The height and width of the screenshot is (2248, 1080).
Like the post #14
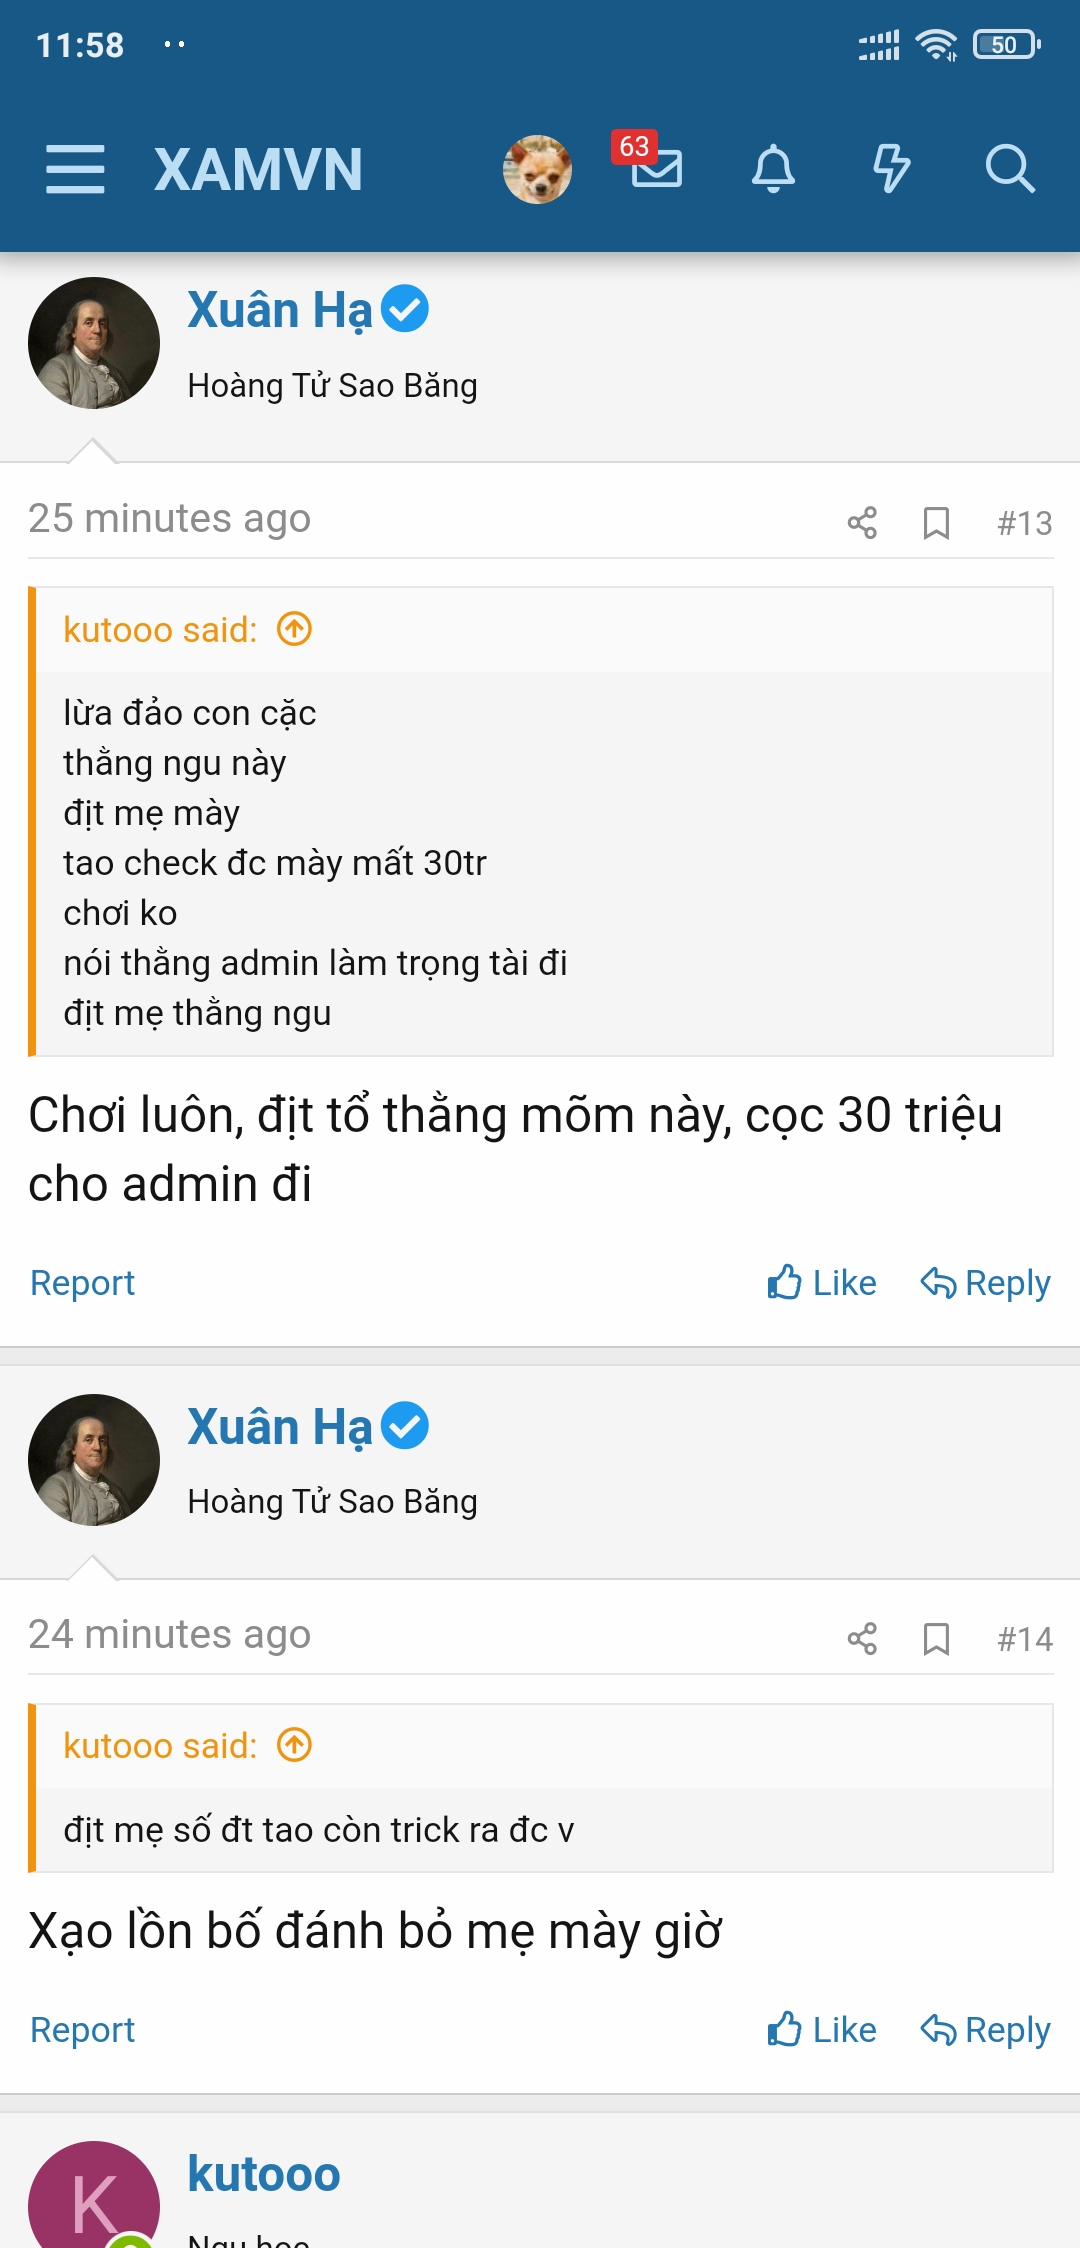(822, 2030)
